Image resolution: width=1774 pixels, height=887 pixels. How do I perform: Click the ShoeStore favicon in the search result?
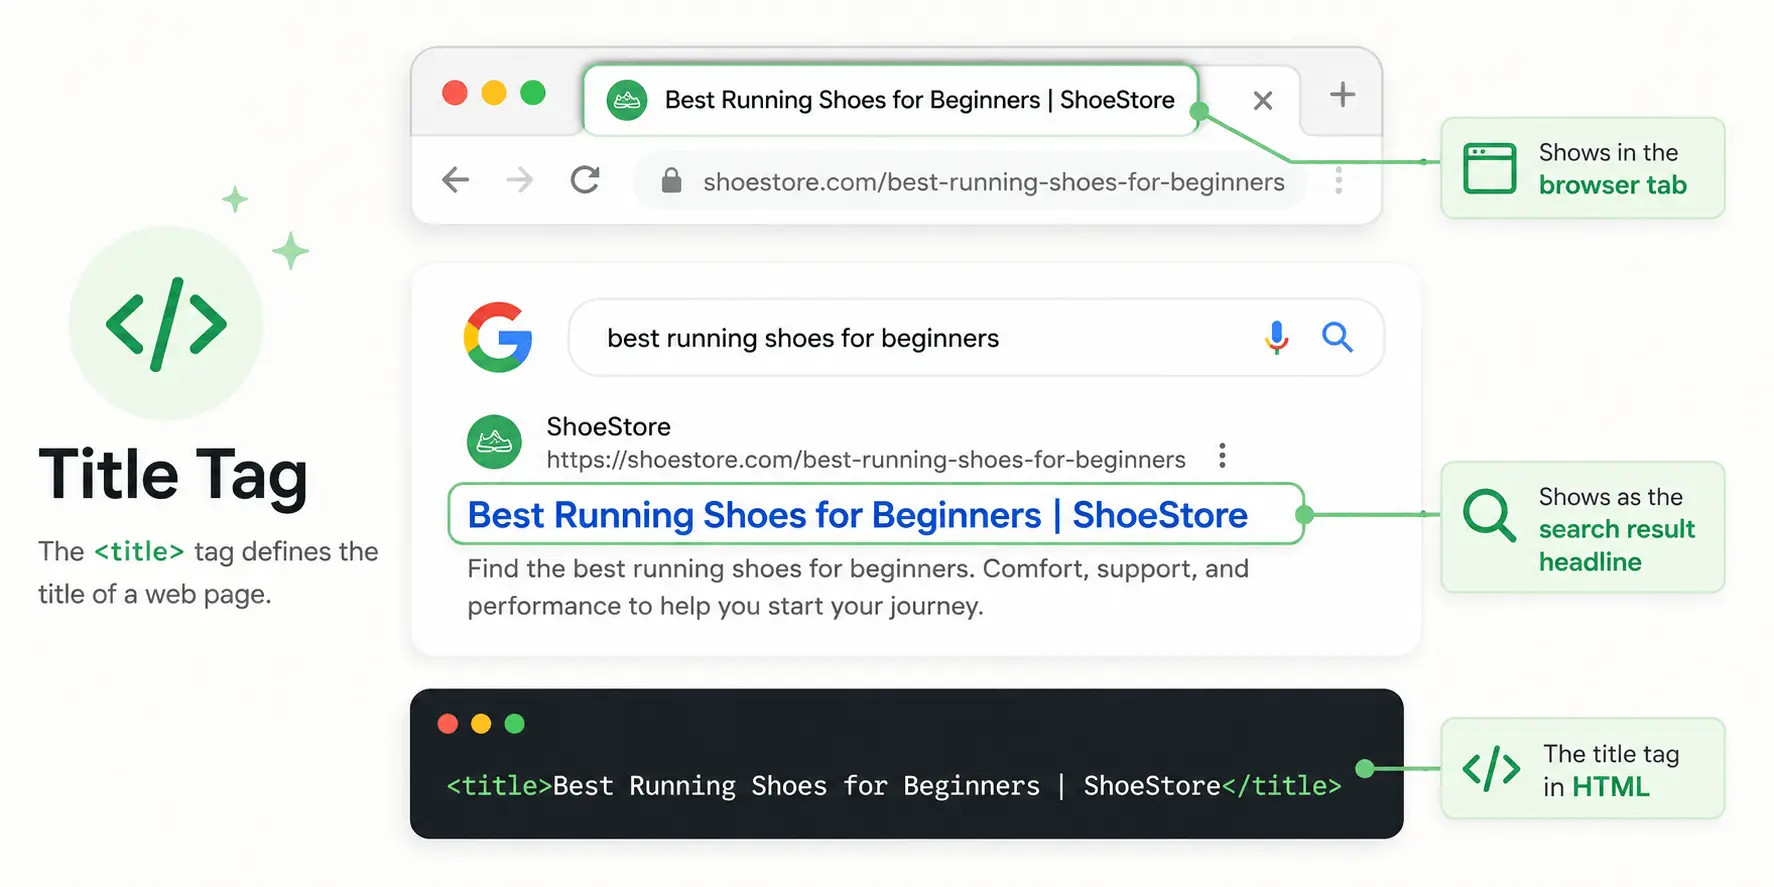pos(495,442)
